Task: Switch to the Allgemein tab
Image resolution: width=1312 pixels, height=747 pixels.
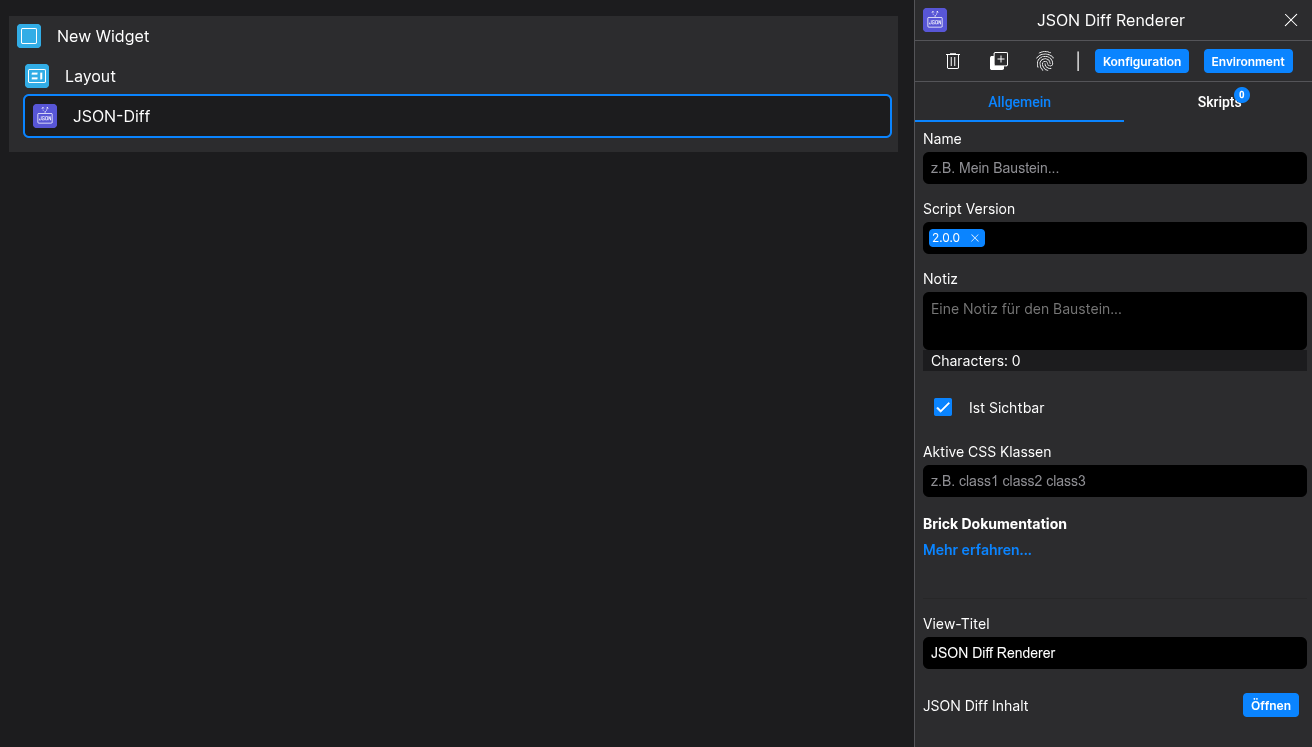Action: tap(1019, 102)
